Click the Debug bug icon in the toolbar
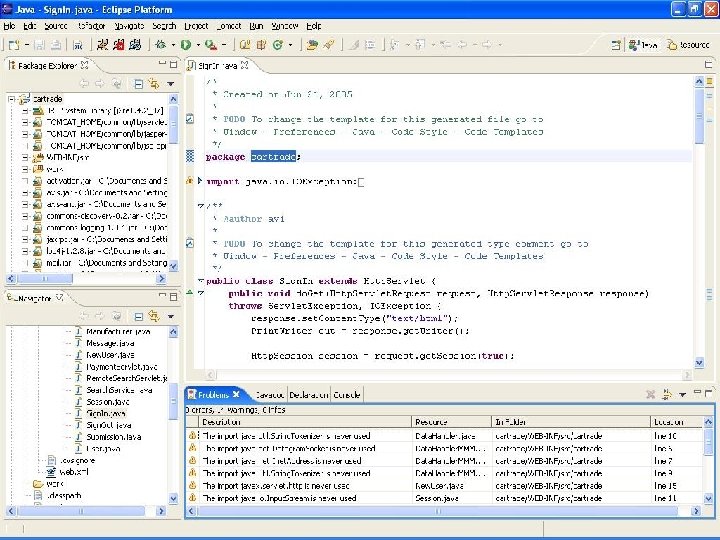 point(159,45)
